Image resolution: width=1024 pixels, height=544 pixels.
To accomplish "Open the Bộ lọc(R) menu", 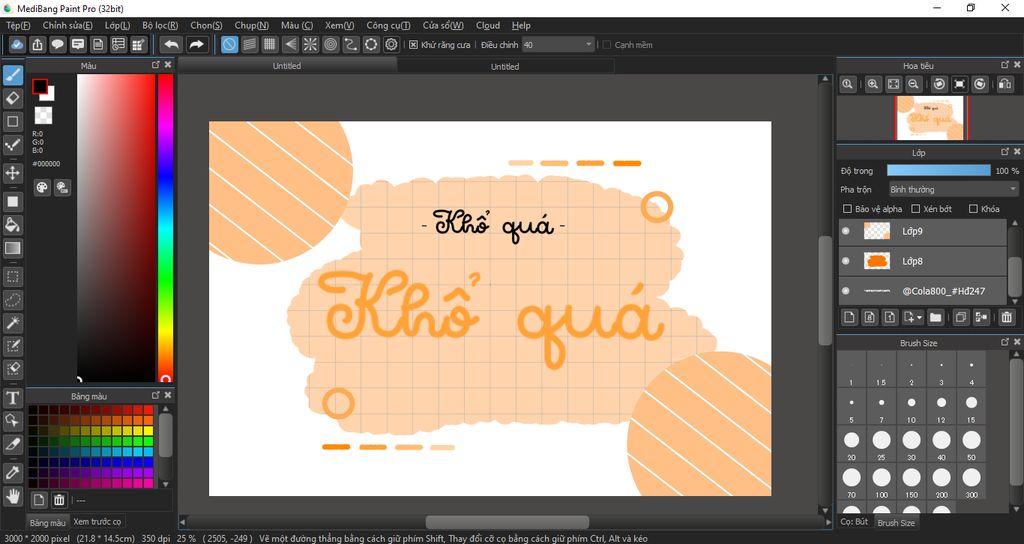I will click(x=160, y=25).
